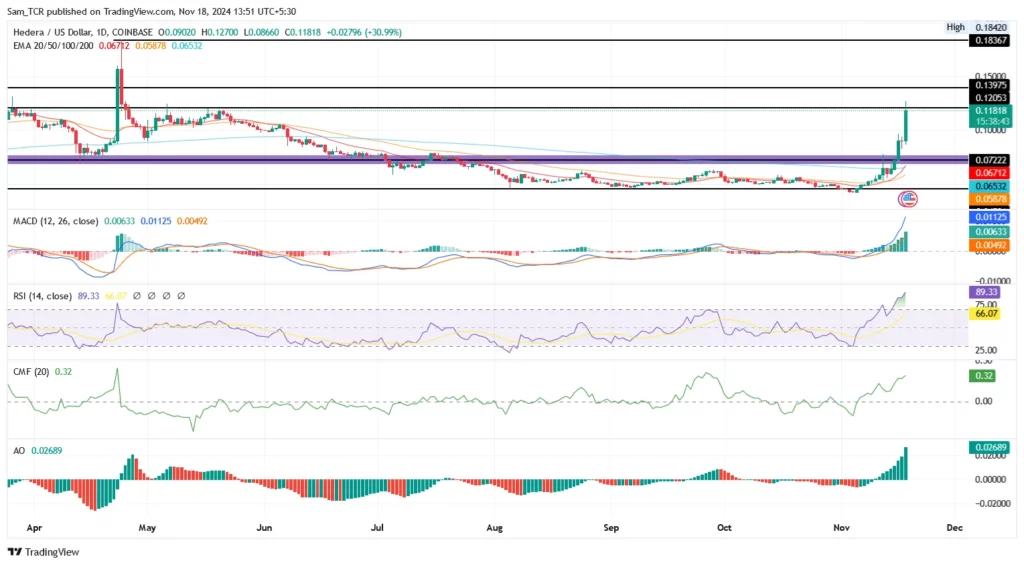Click the purple RSI axis label 89.33
The height and width of the screenshot is (565, 1024).
point(985,293)
